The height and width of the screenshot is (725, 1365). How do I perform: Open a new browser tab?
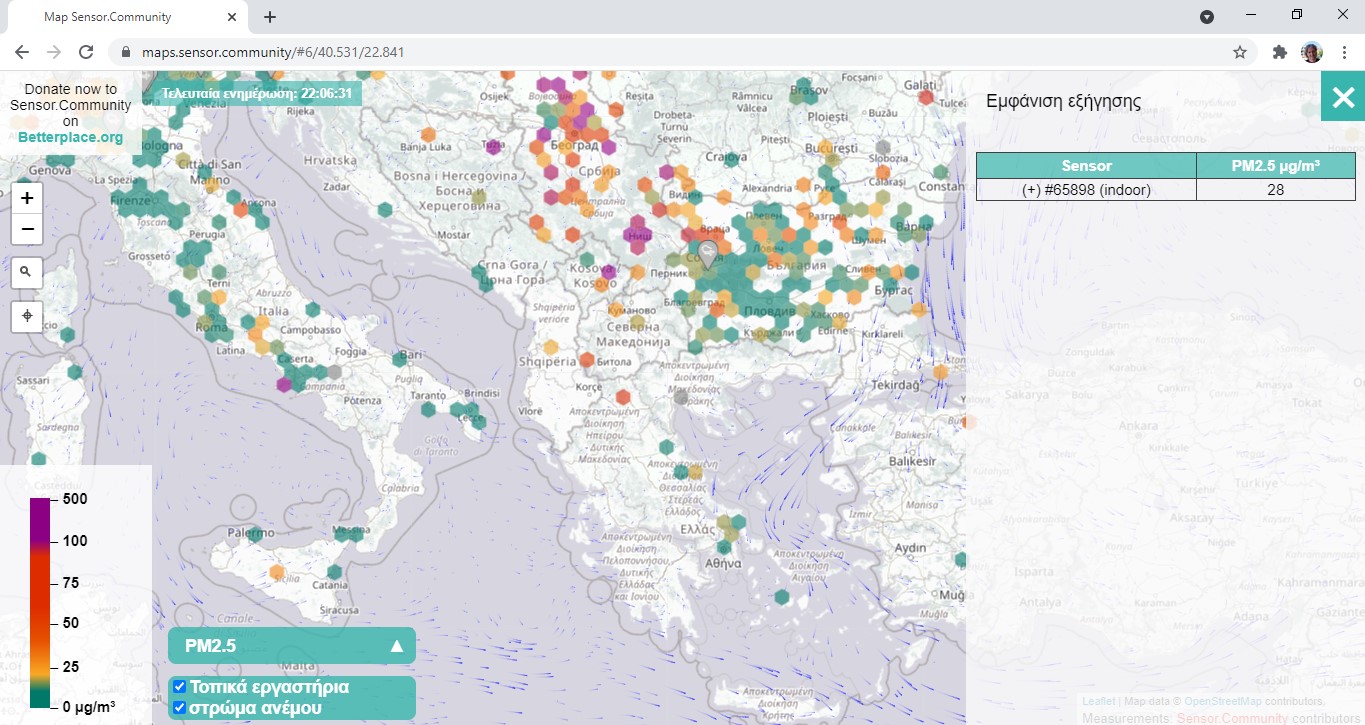coord(270,17)
